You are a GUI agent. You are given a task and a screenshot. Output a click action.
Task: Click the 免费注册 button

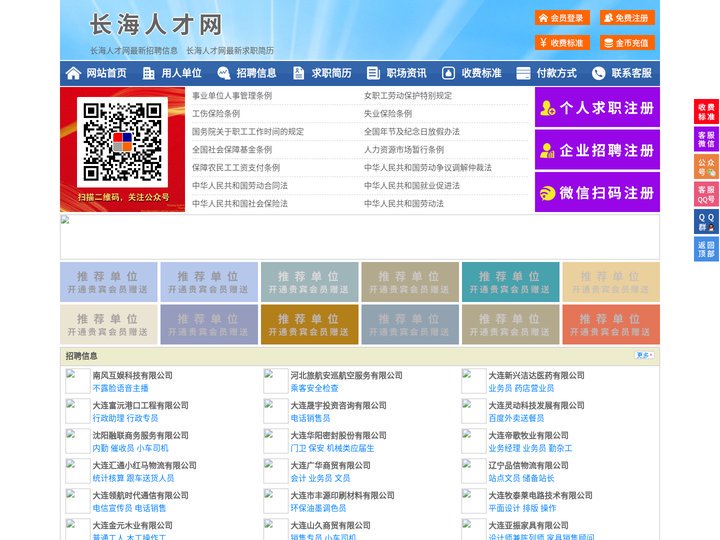[x=627, y=18]
